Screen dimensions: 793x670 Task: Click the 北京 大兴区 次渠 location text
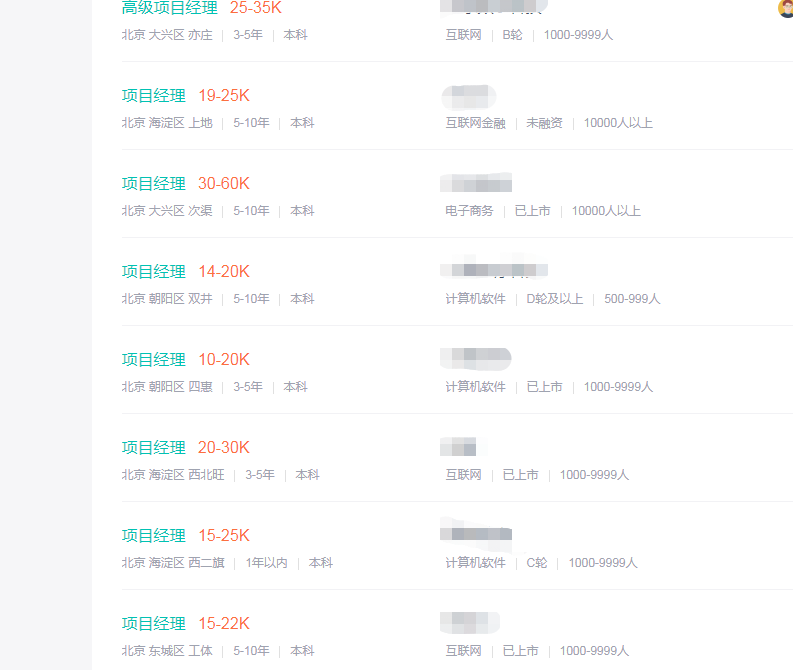pyautogui.click(x=167, y=211)
